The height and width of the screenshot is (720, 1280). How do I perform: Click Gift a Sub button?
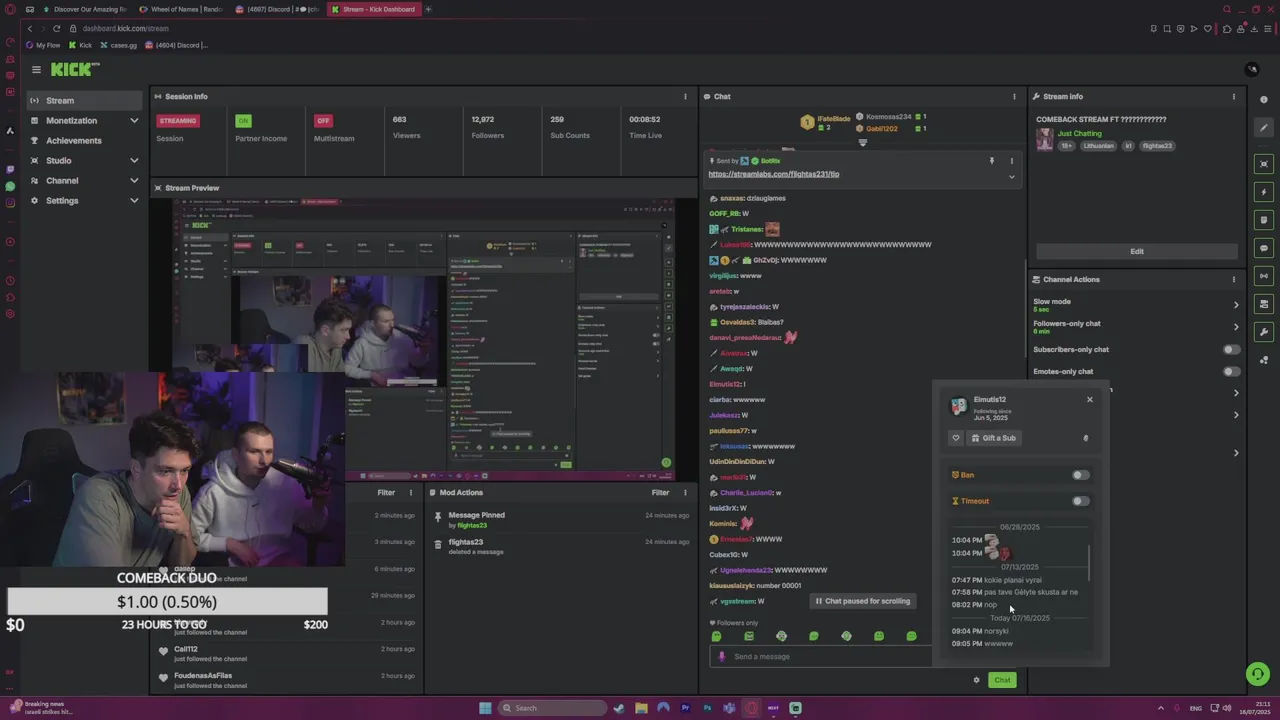tap(993, 438)
